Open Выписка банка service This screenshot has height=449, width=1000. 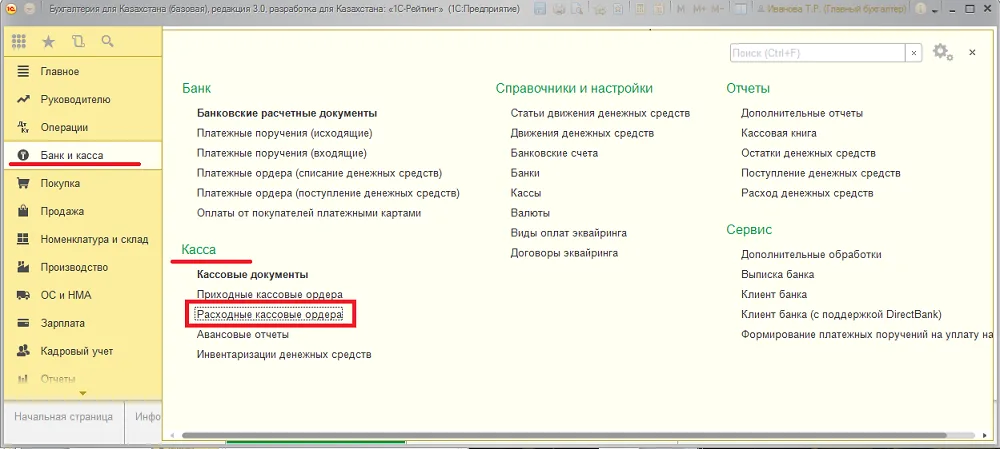pos(777,274)
